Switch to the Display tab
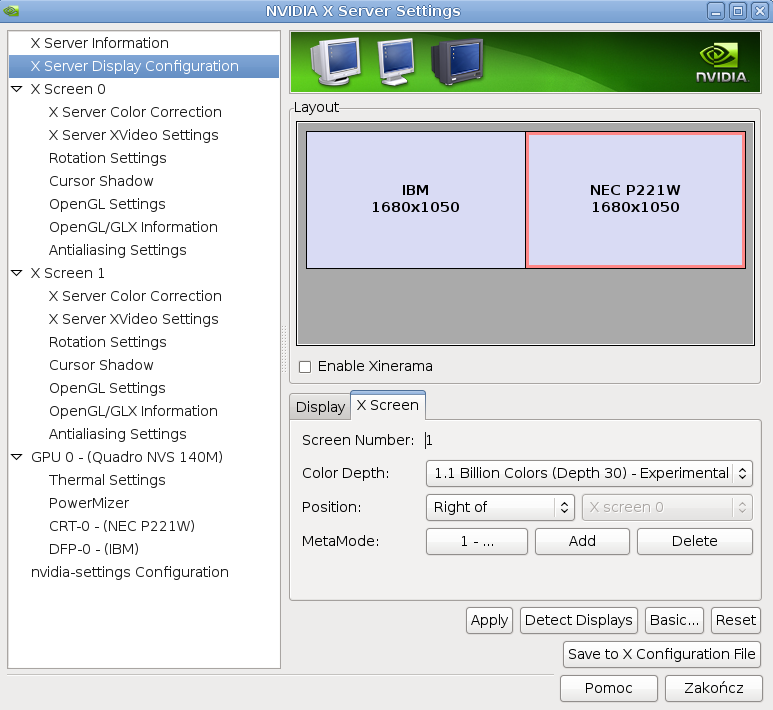The height and width of the screenshot is (710, 773). click(x=320, y=407)
